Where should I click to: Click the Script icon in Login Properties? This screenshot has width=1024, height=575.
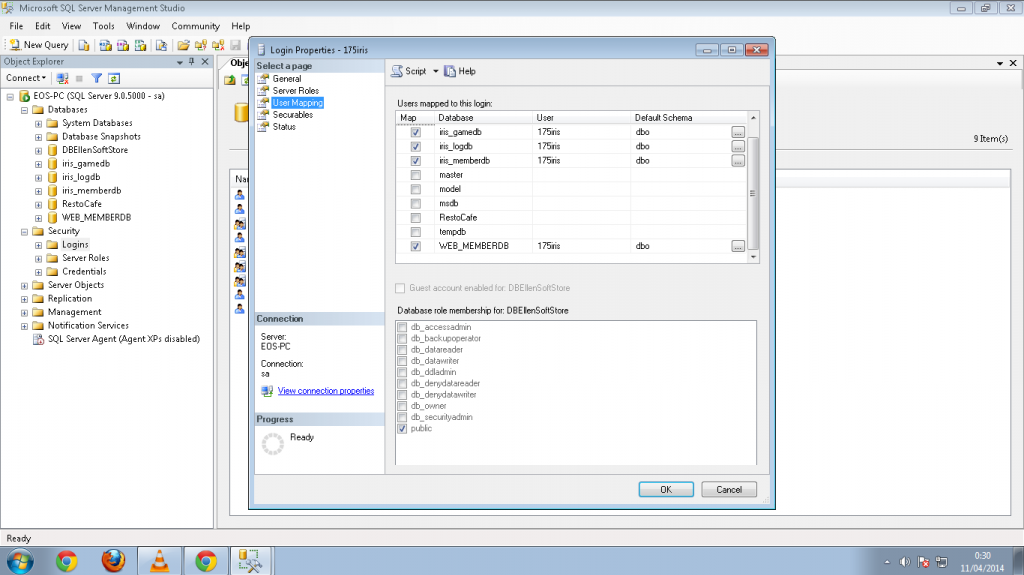point(396,71)
